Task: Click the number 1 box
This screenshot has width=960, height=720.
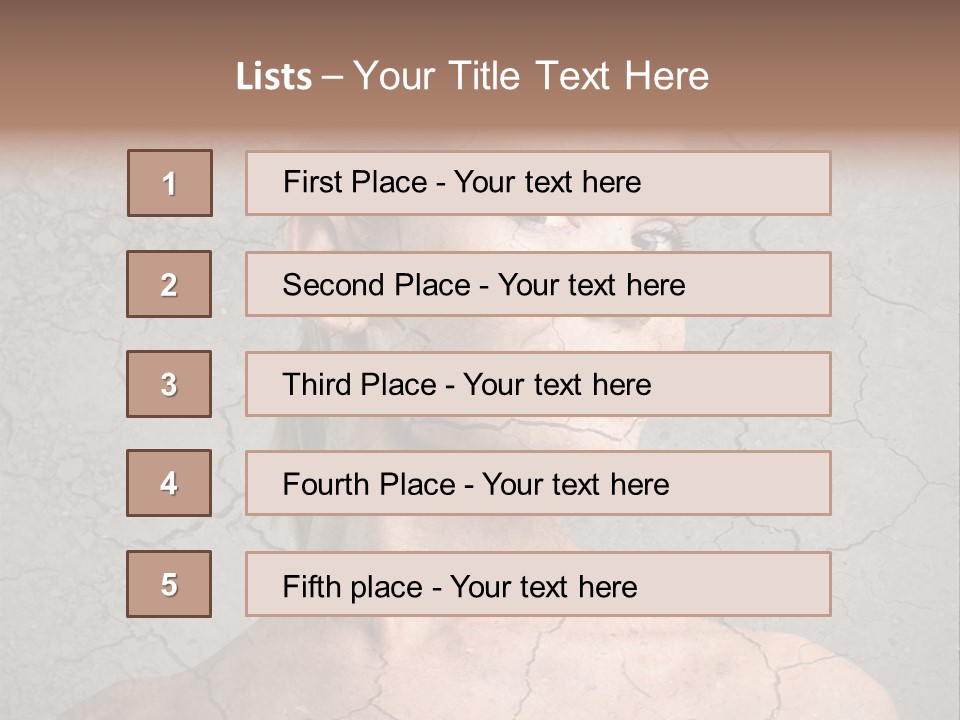Action: coord(170,183)
